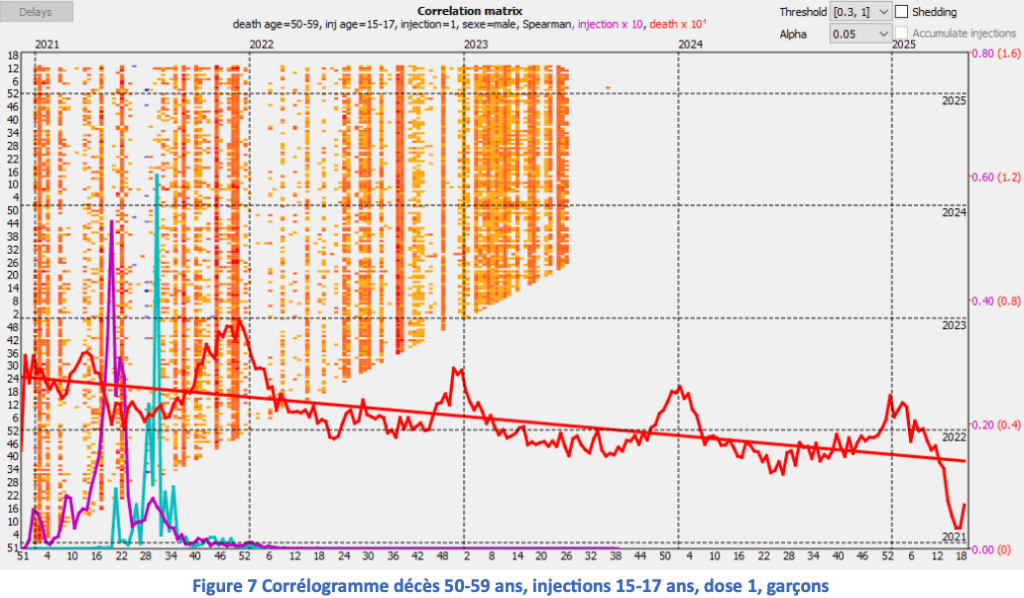Click the tallest teal spike peak

tap(156, 176)
